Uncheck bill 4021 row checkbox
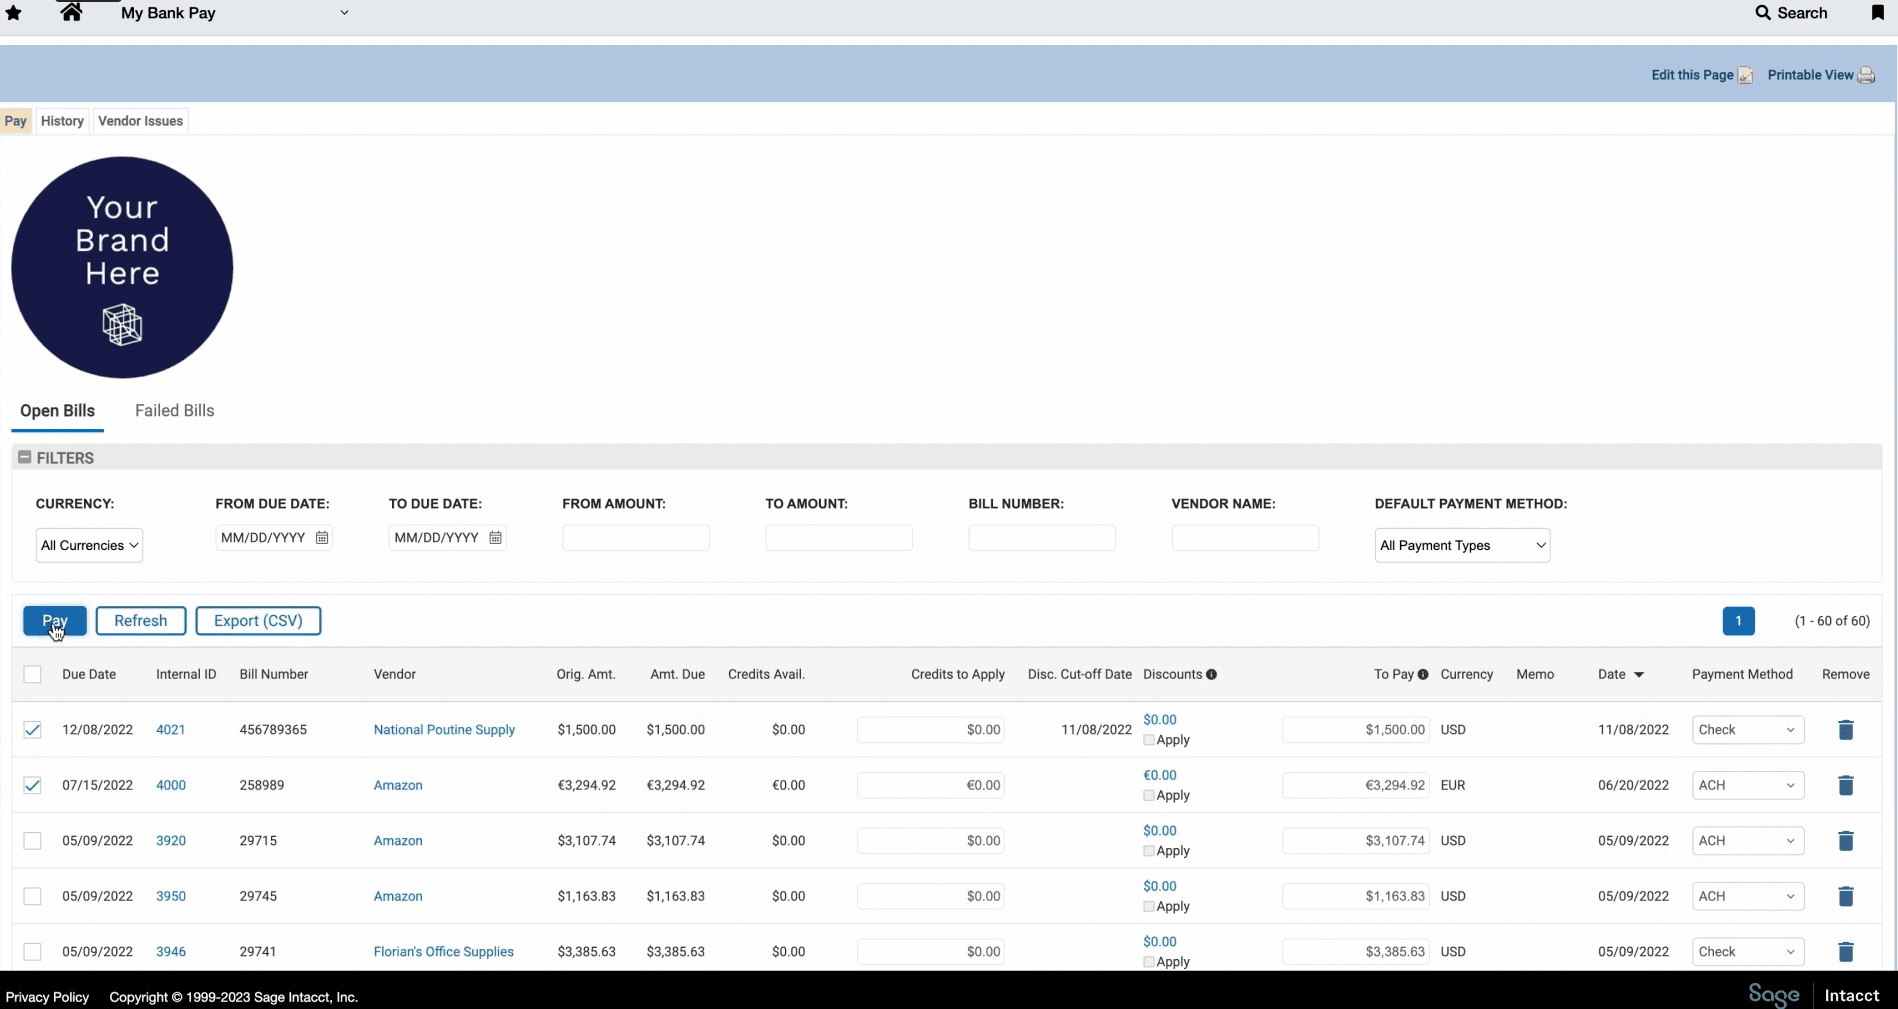Viewport: 1898px width, 1009px height. tap(33, 730)
